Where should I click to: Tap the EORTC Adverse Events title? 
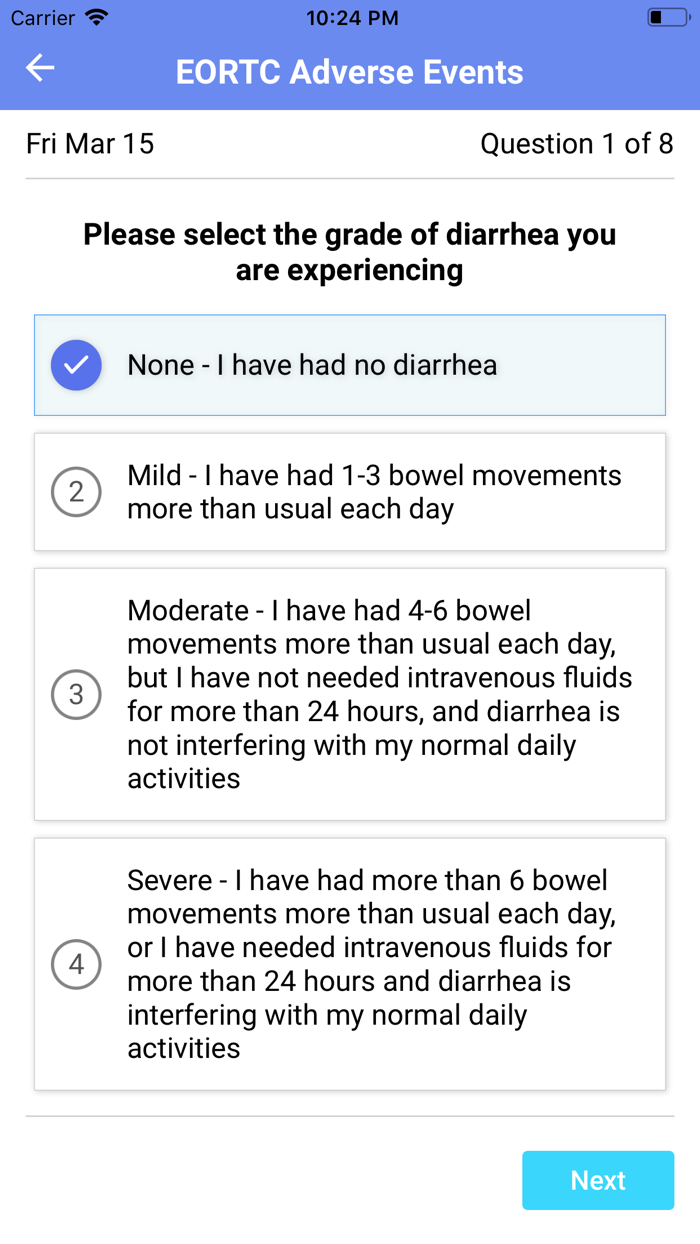coord(350,72)
